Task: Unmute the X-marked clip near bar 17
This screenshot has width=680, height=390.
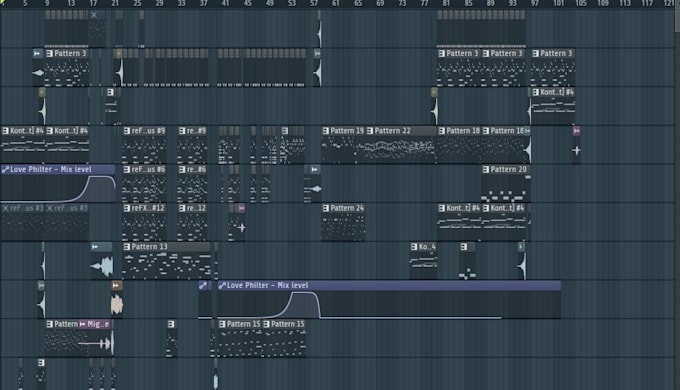Action: 94,15
